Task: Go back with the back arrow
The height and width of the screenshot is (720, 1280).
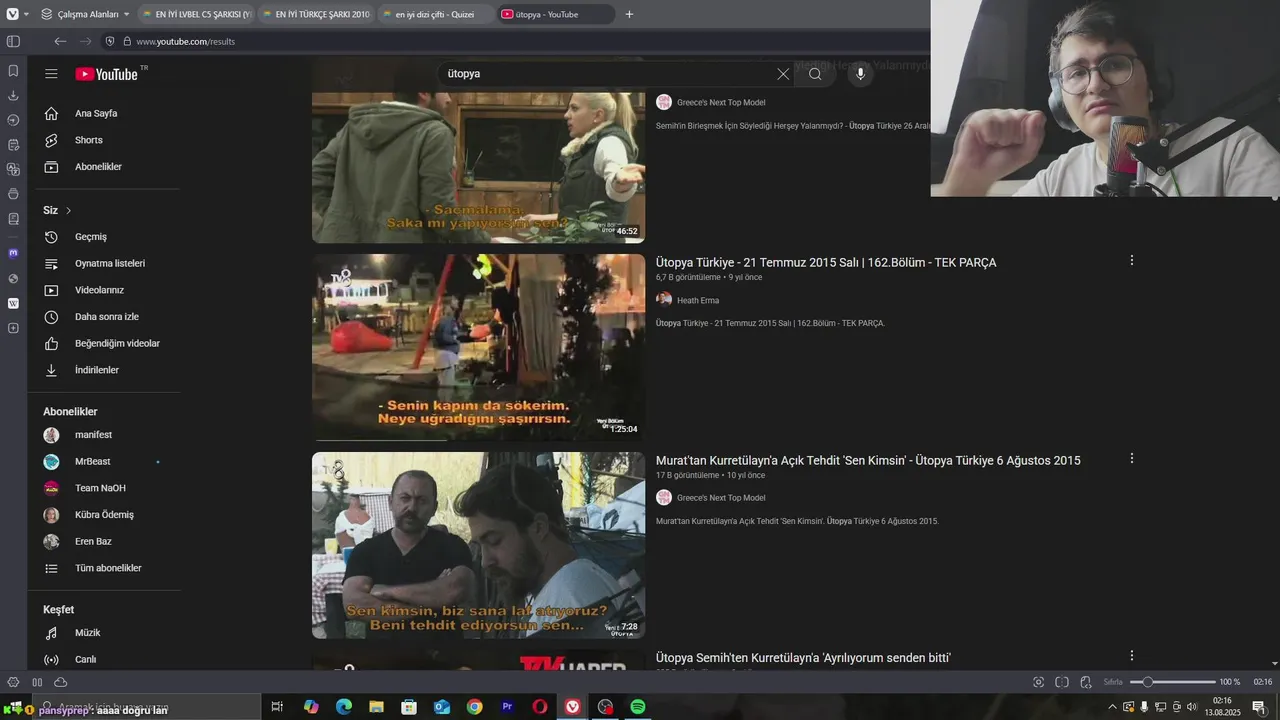Action: point(60,41)
